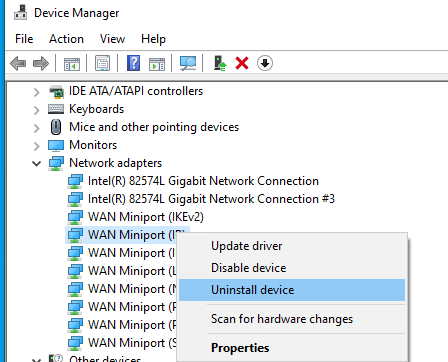Choose Properties from context menu

tap(292, 348)
